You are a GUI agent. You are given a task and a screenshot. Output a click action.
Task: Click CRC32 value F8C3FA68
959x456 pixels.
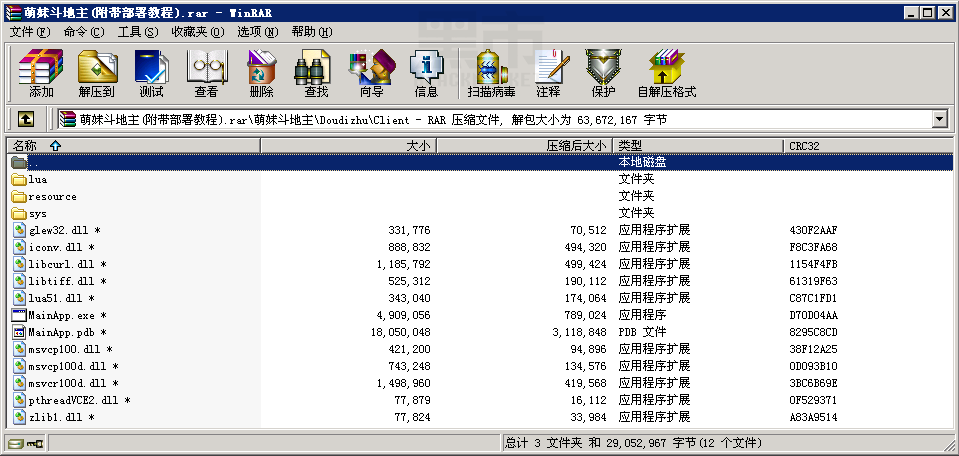813,248
